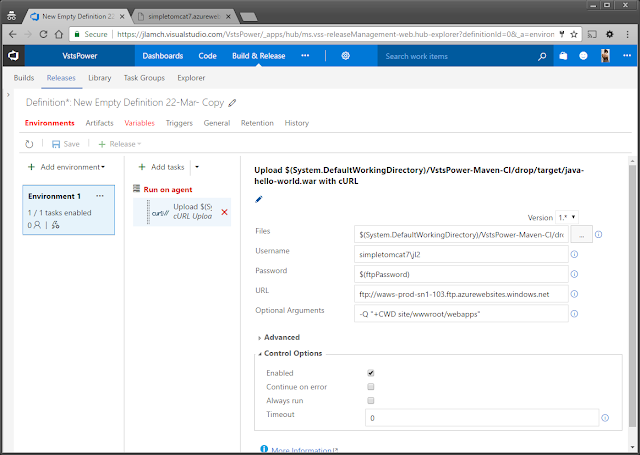
Task: Select the Run on agent phase
Action: pyautogui.click(x=168, y=190)
